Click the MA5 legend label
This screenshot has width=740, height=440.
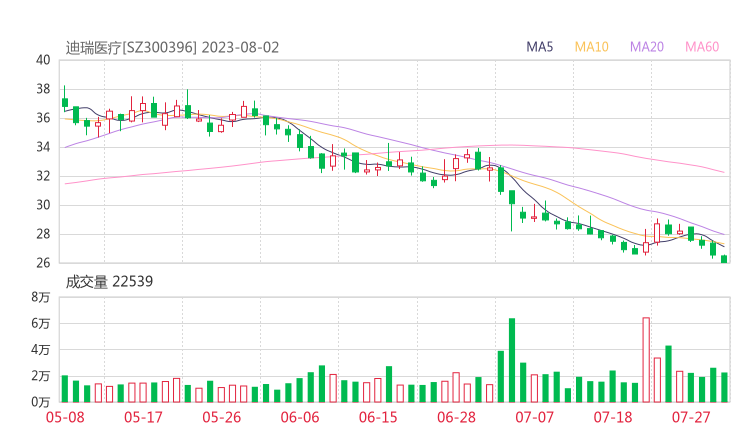(x=539, y=47)
